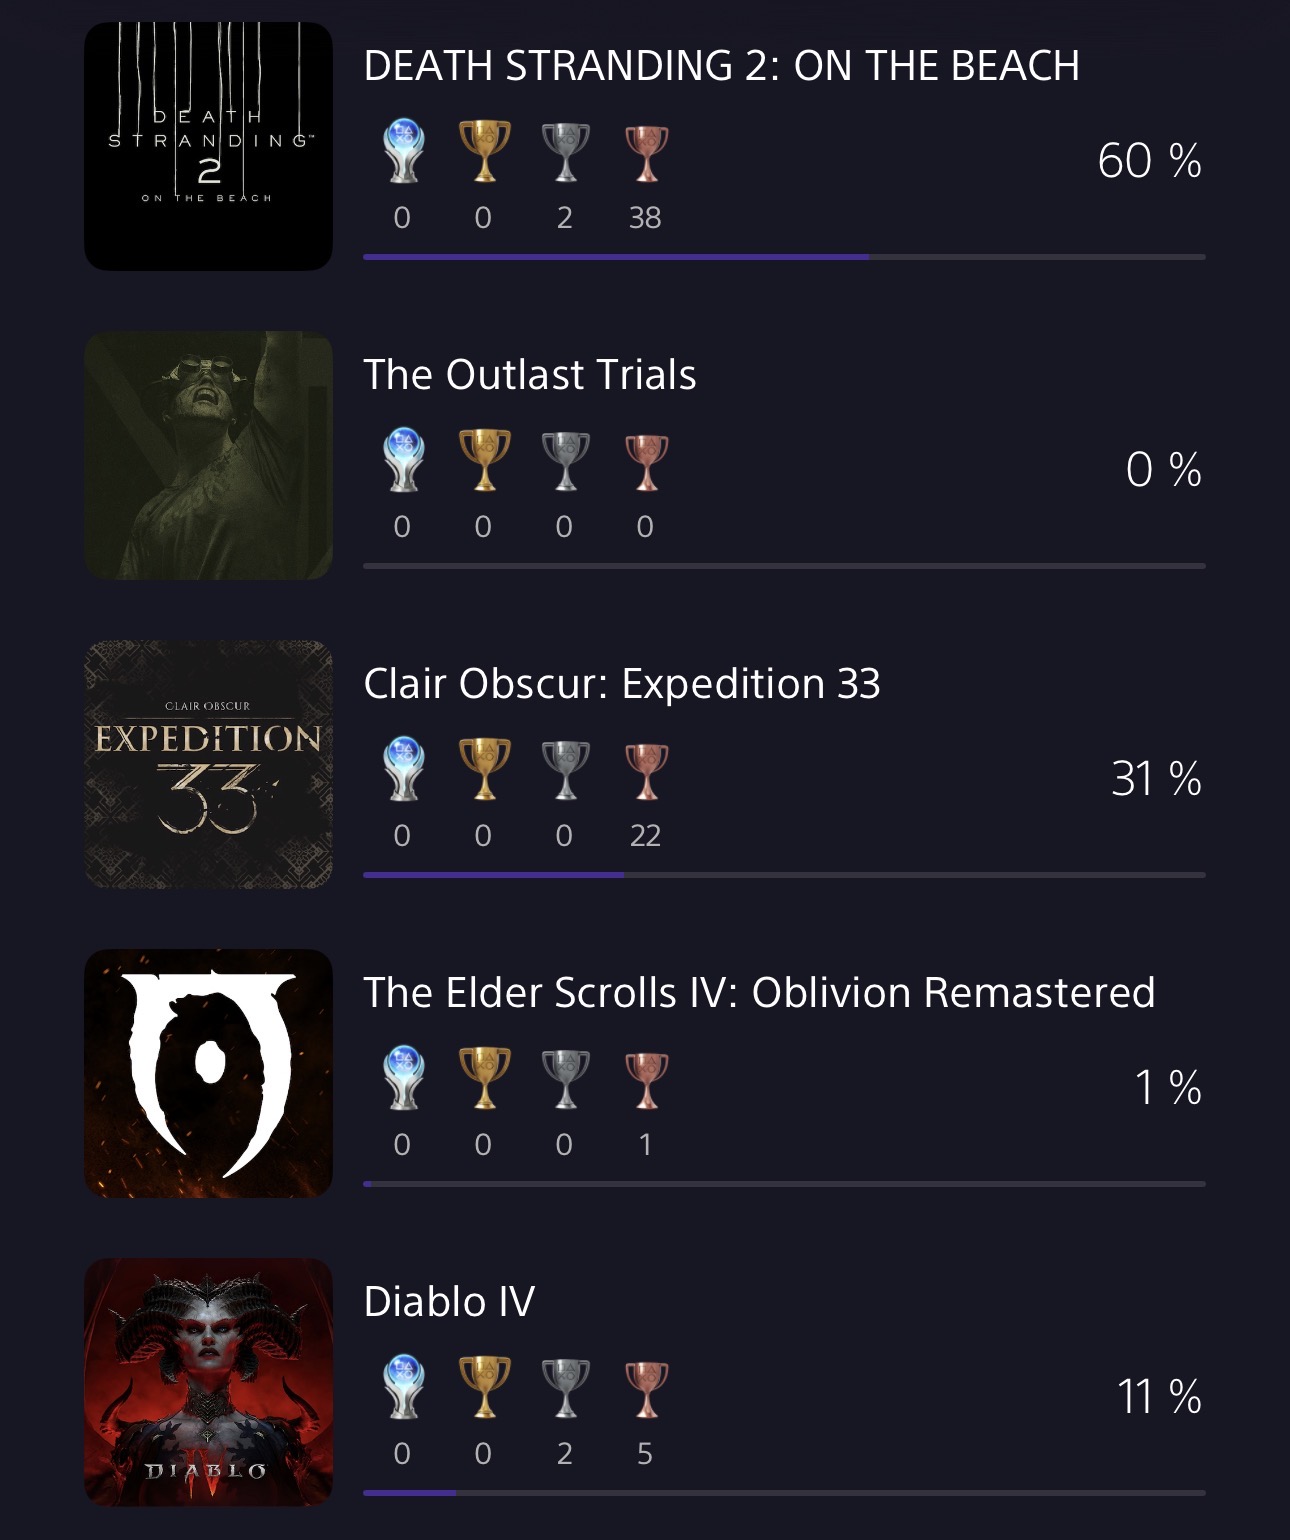Viewport: 1290px width, 1540px height.
Task: Open The Outlast Trials cover art
Action: pyautogui.click(x=208, y=455)
